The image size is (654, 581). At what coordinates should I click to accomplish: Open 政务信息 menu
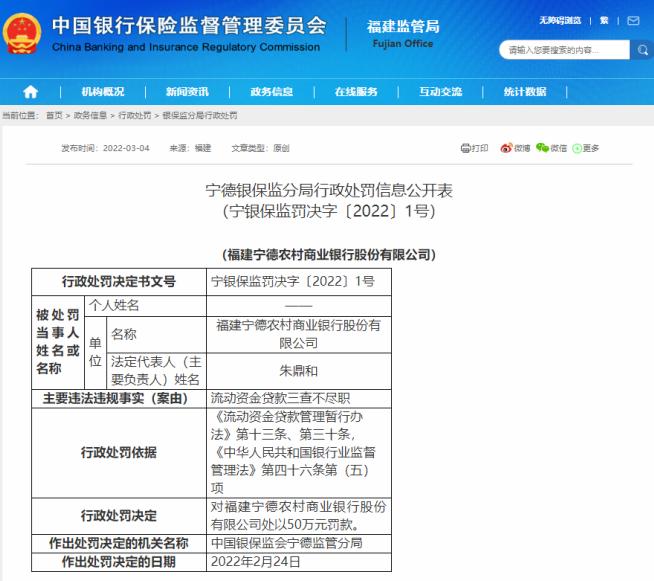[272, 92]
